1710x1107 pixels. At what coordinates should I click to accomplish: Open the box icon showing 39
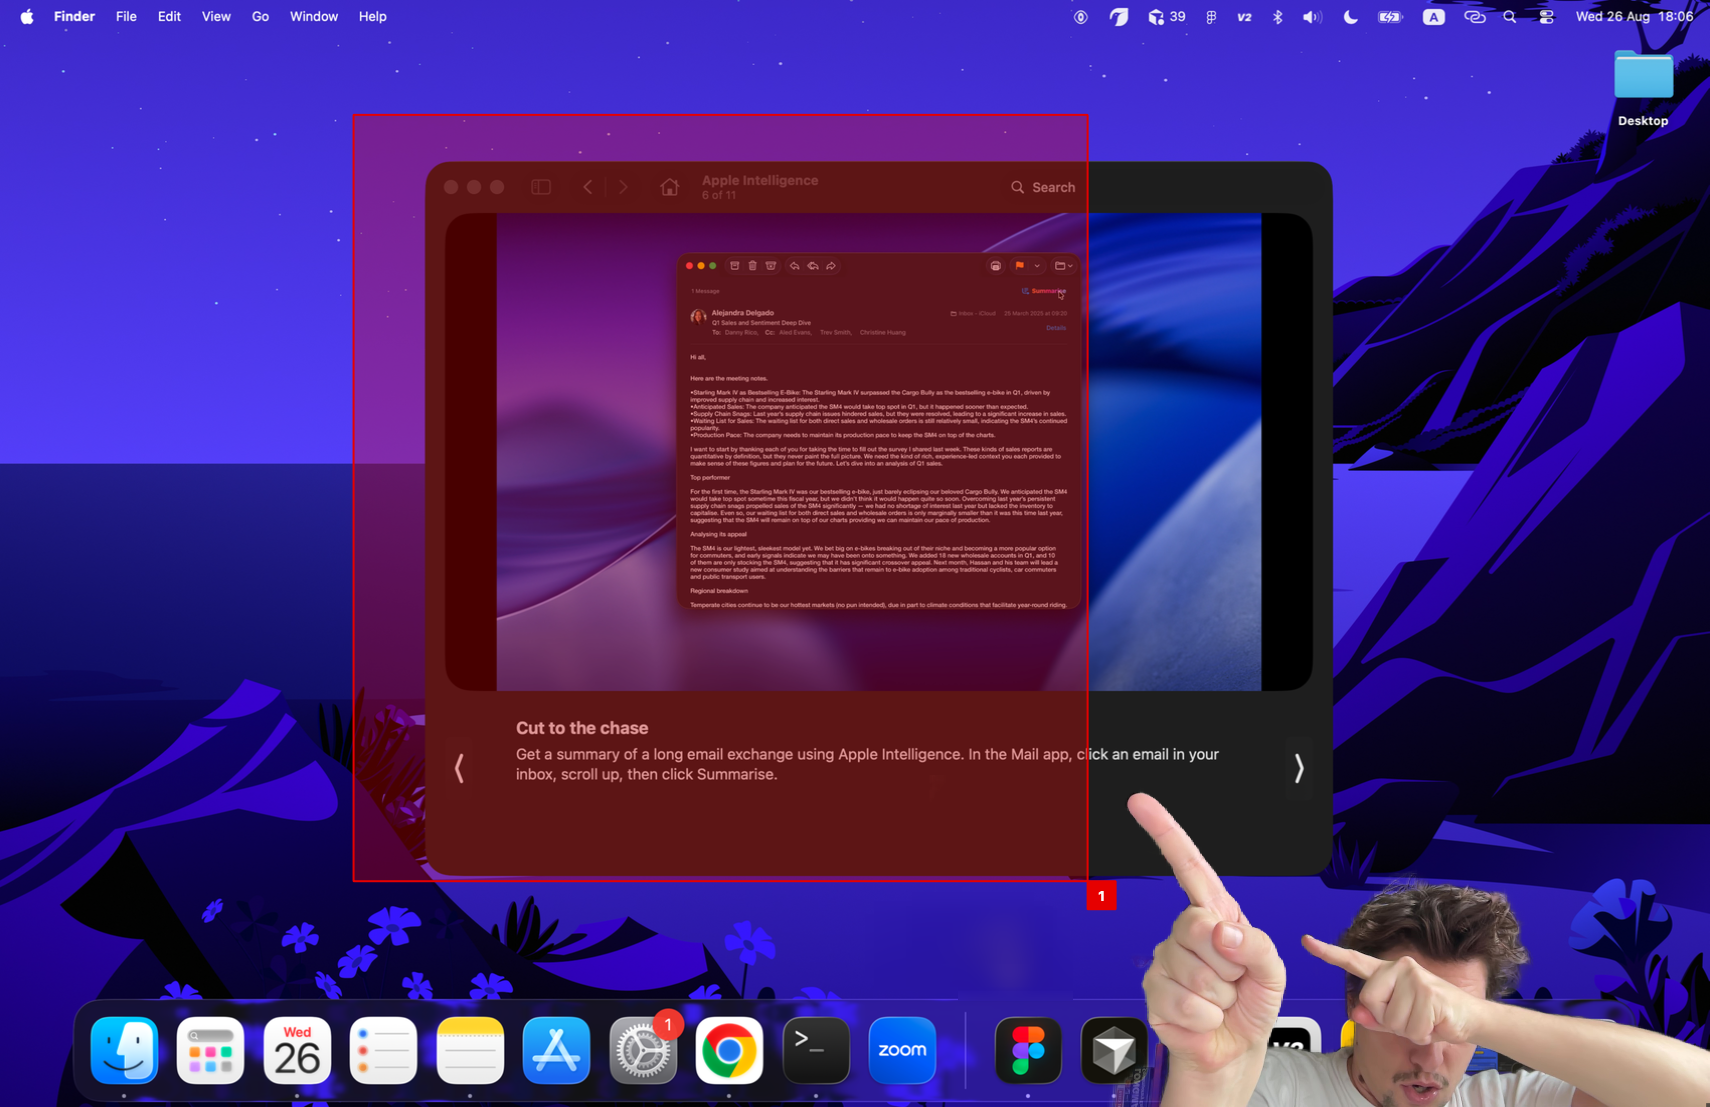pos(1166,16)
